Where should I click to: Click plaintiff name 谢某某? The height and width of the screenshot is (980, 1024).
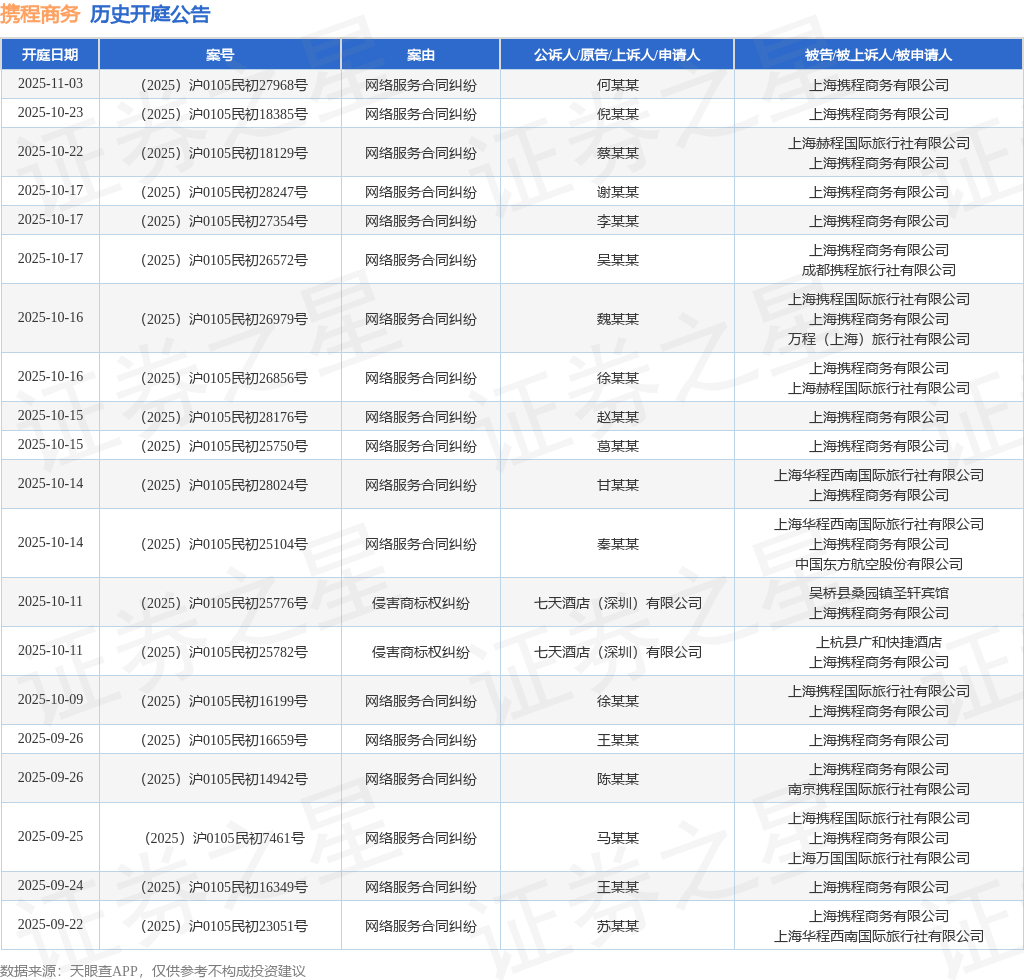pos(617,192)
